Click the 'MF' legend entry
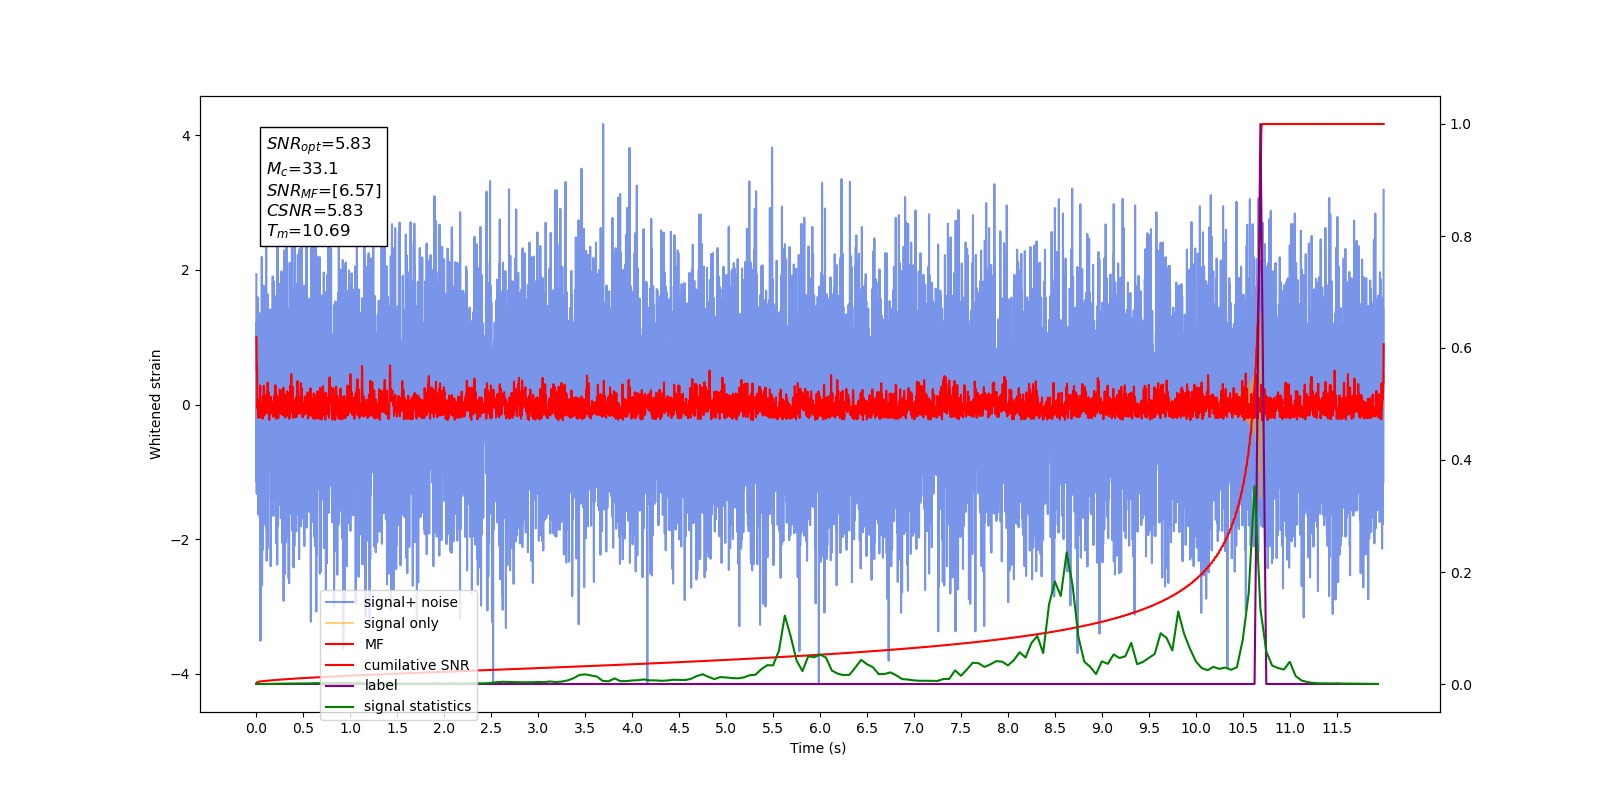The height and width of the screenshot is (800, 1600). click(355, 644)
